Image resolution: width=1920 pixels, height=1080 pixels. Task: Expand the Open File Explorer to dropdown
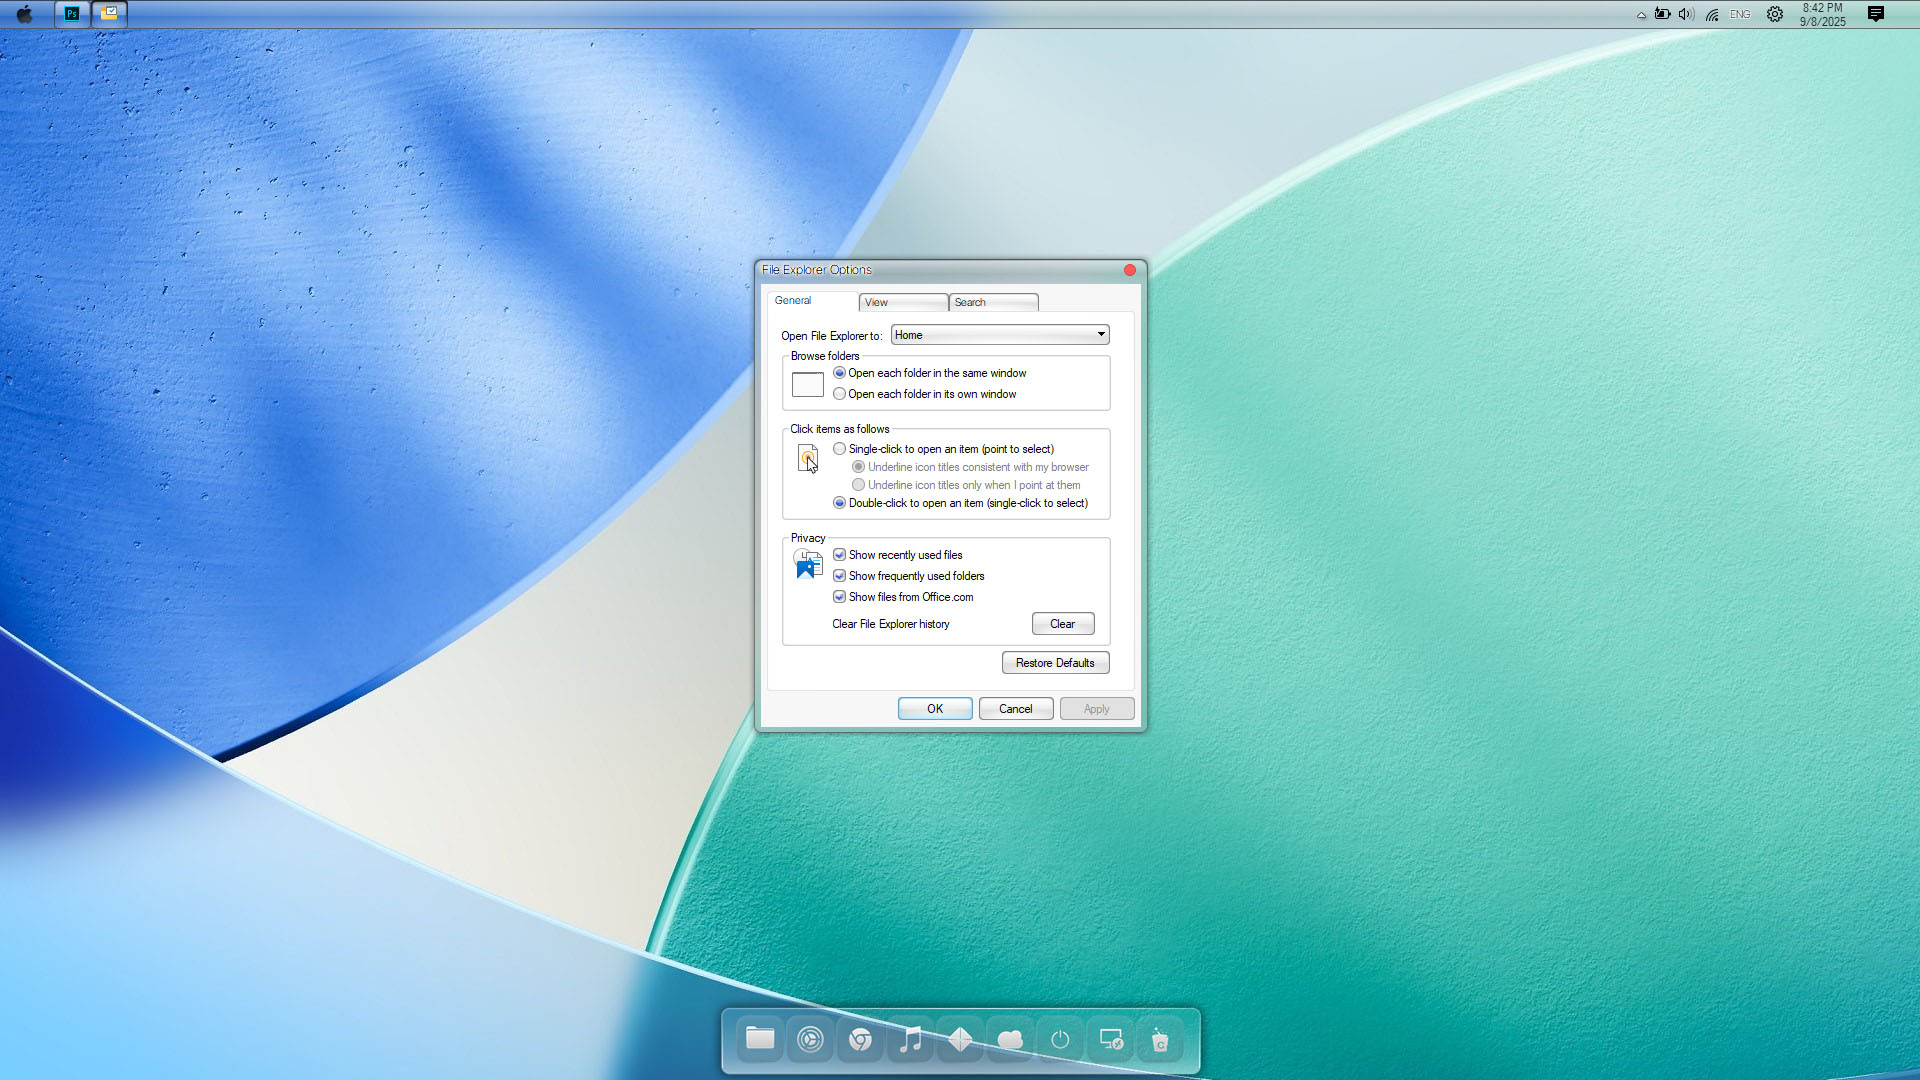(1000, 335)
